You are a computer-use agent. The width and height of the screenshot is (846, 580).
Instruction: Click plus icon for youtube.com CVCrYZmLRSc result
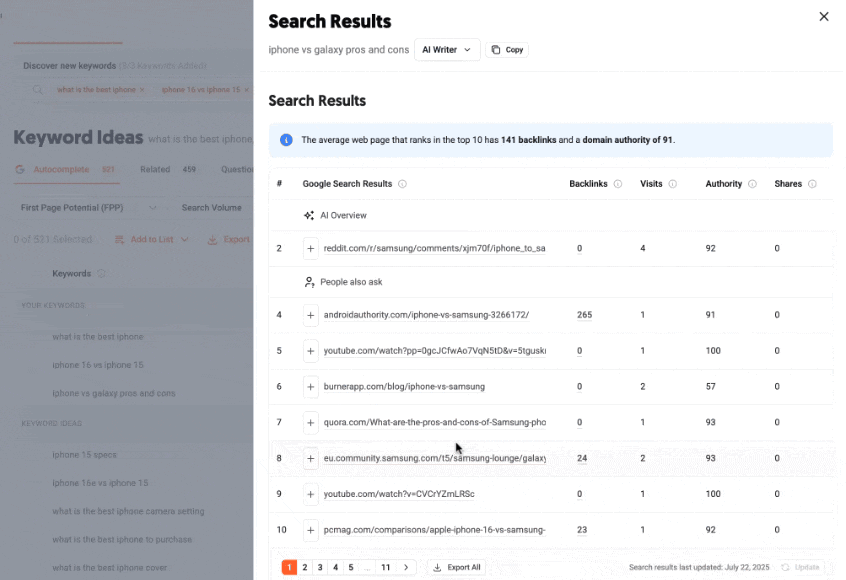pyautogui.click(x=310, y=494)
